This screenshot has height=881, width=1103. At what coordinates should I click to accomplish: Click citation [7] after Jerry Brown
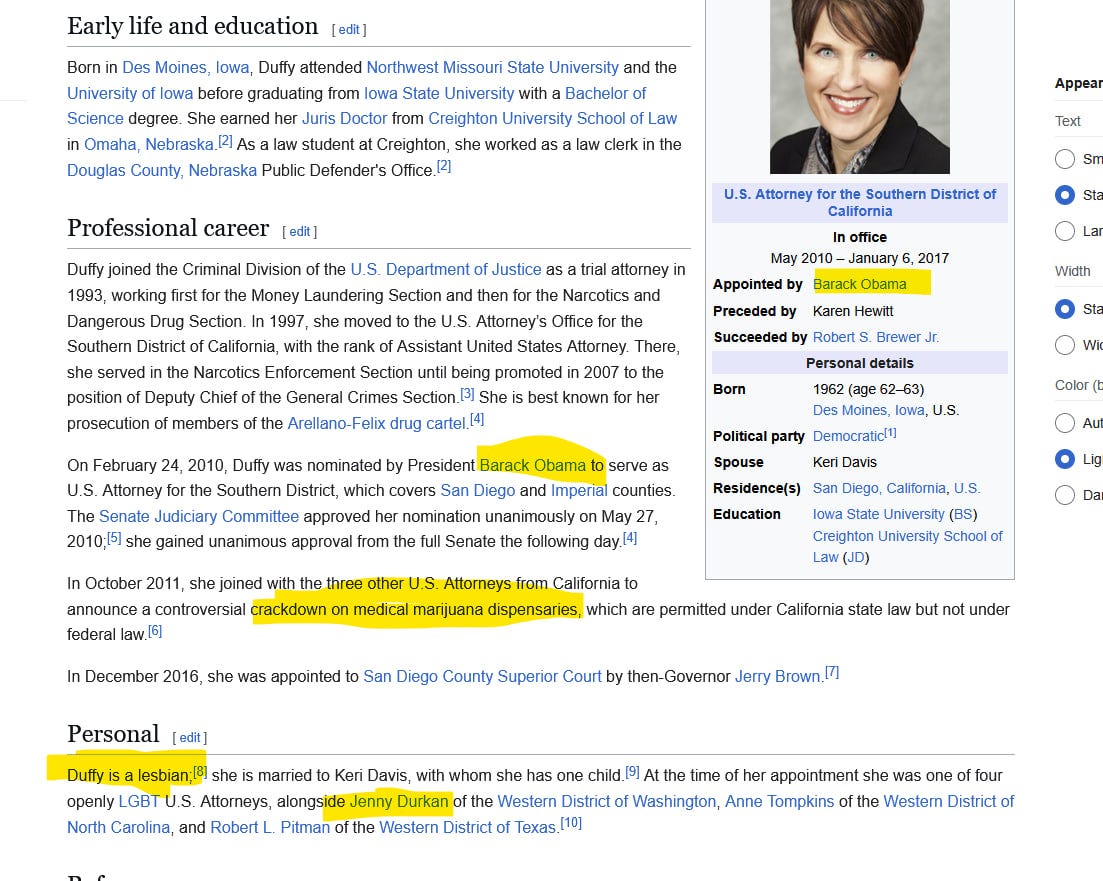[831, 673]
